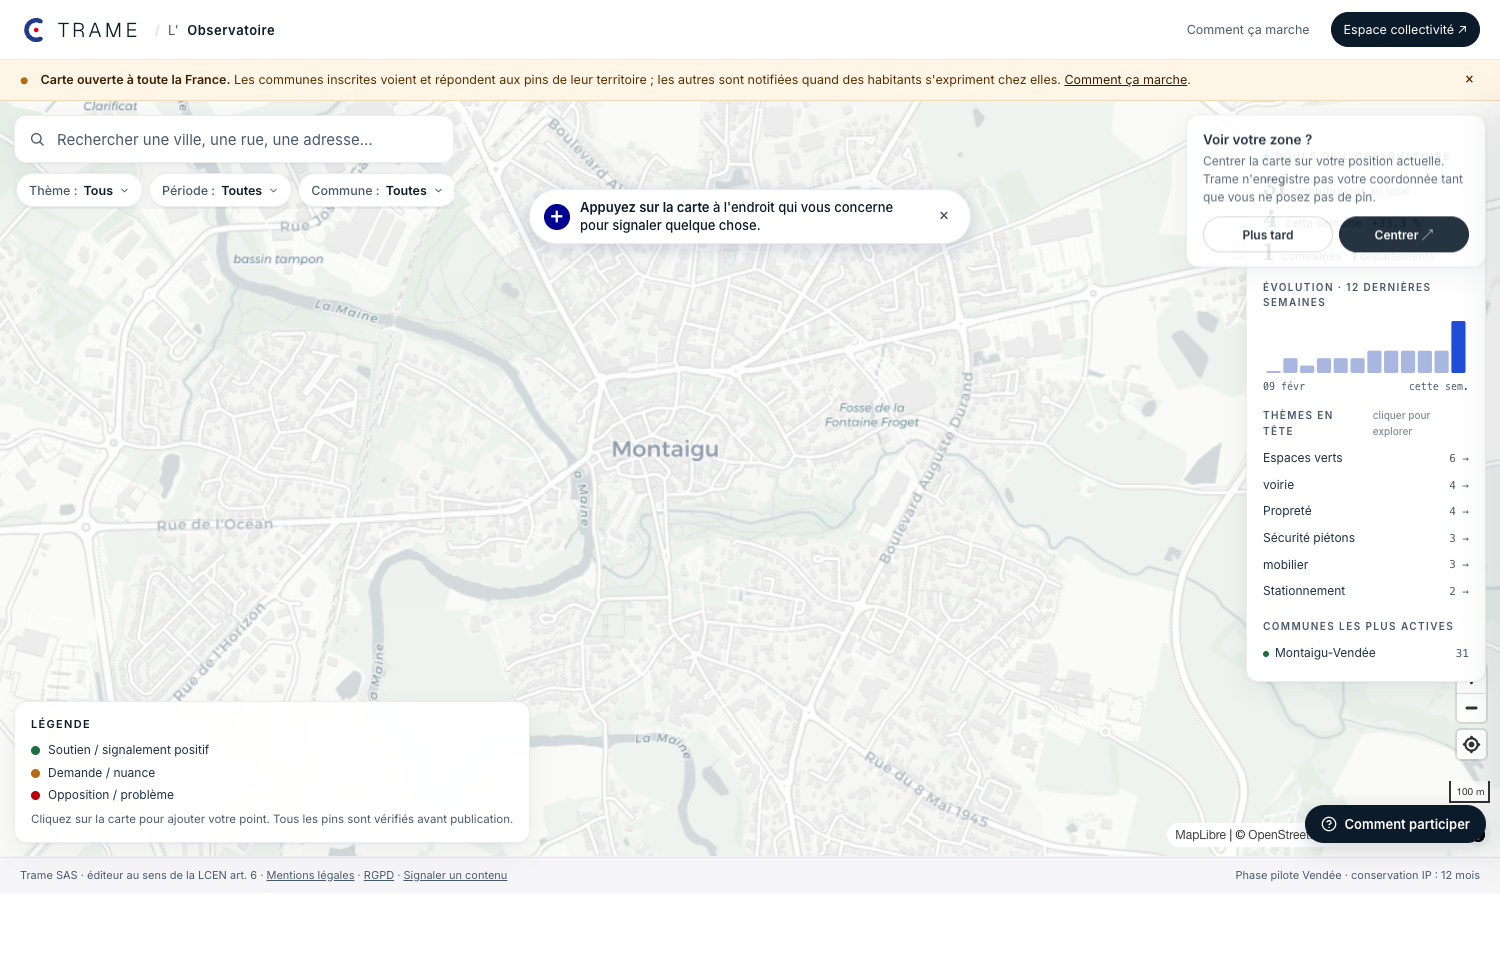Click 'Demande / nuance' legend text
Viewport: 1500px width, 980px height.
pyautogui.click(x=101, y=773)
